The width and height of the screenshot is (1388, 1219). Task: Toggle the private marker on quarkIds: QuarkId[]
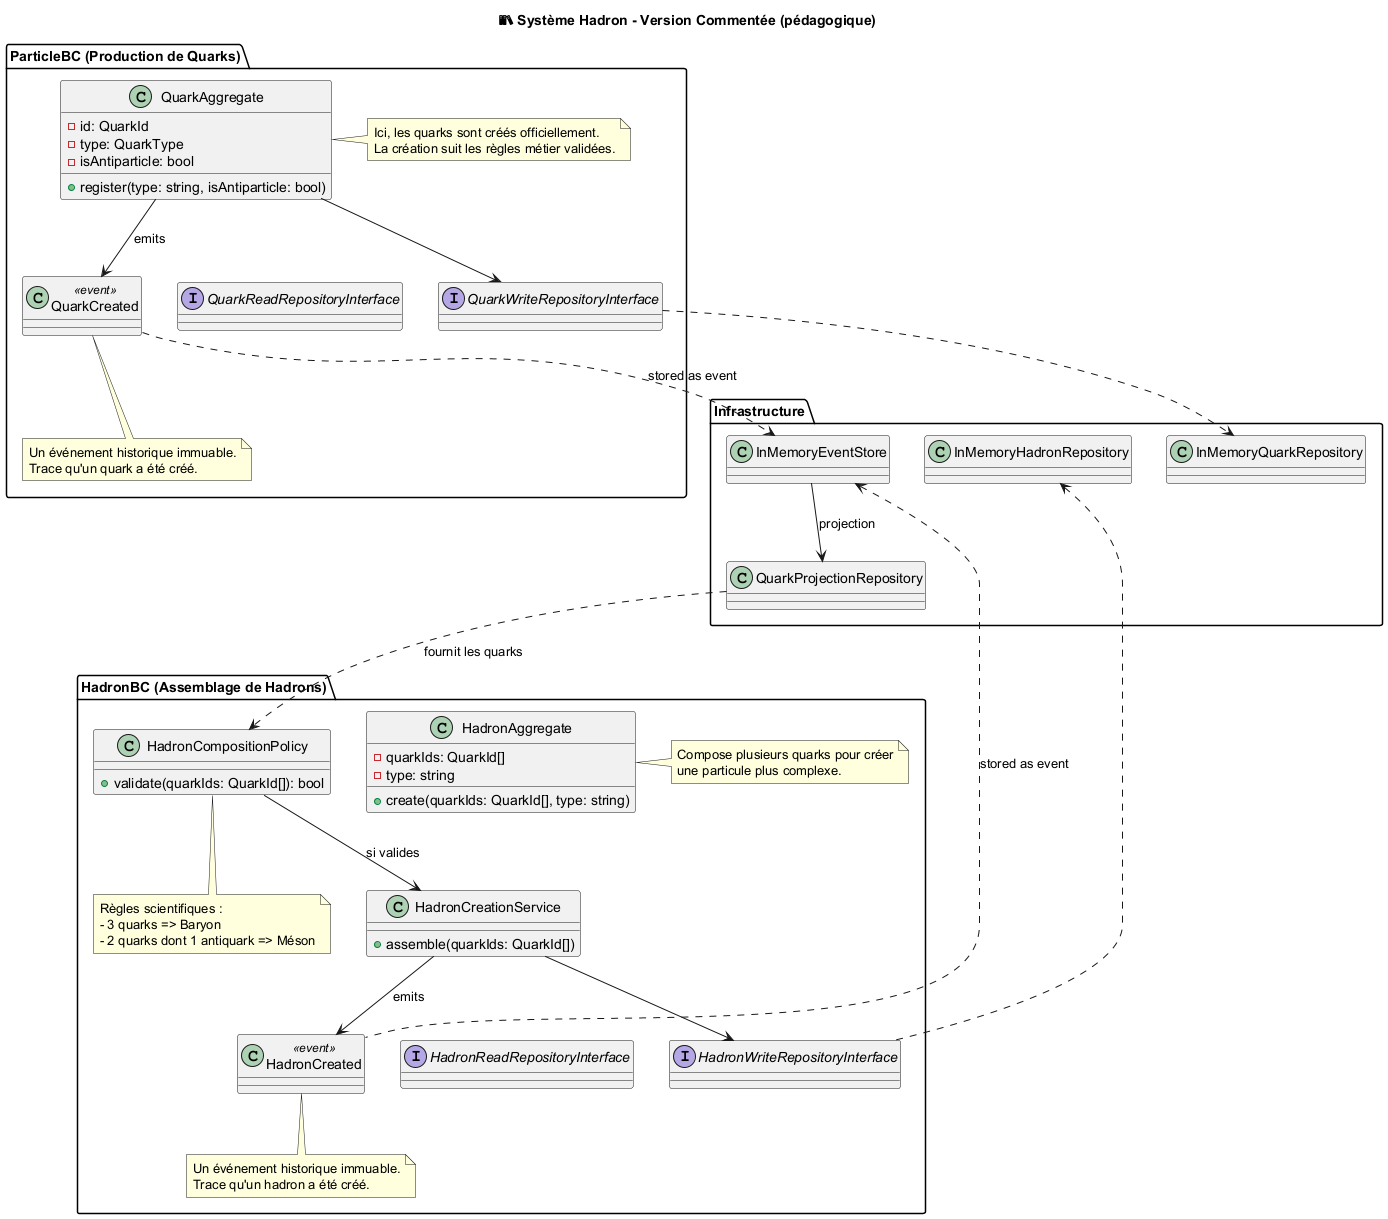pyautogui.click(x=380, y=758)
